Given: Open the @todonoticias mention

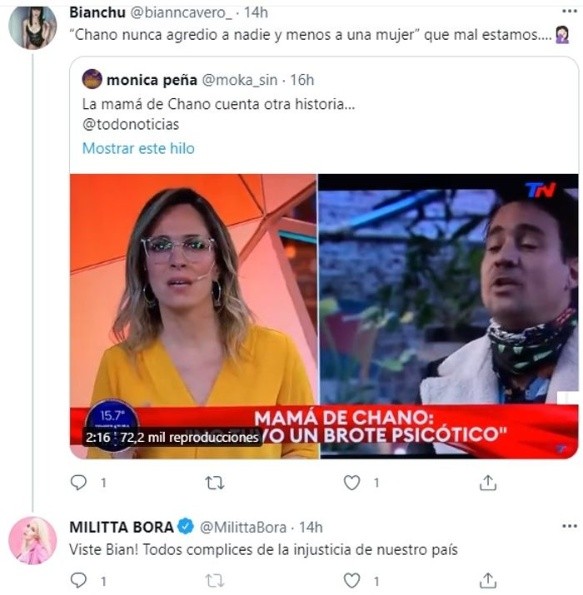Looking at the screenshot, I should (x=131, y=124).
